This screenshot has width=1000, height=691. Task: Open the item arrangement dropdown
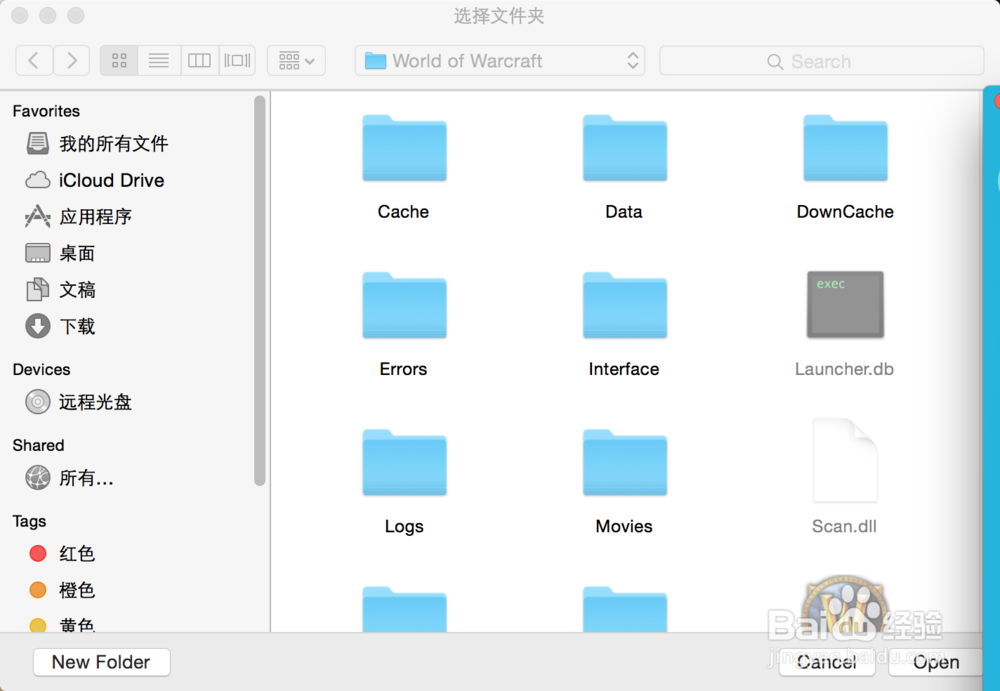click(297, 61)
